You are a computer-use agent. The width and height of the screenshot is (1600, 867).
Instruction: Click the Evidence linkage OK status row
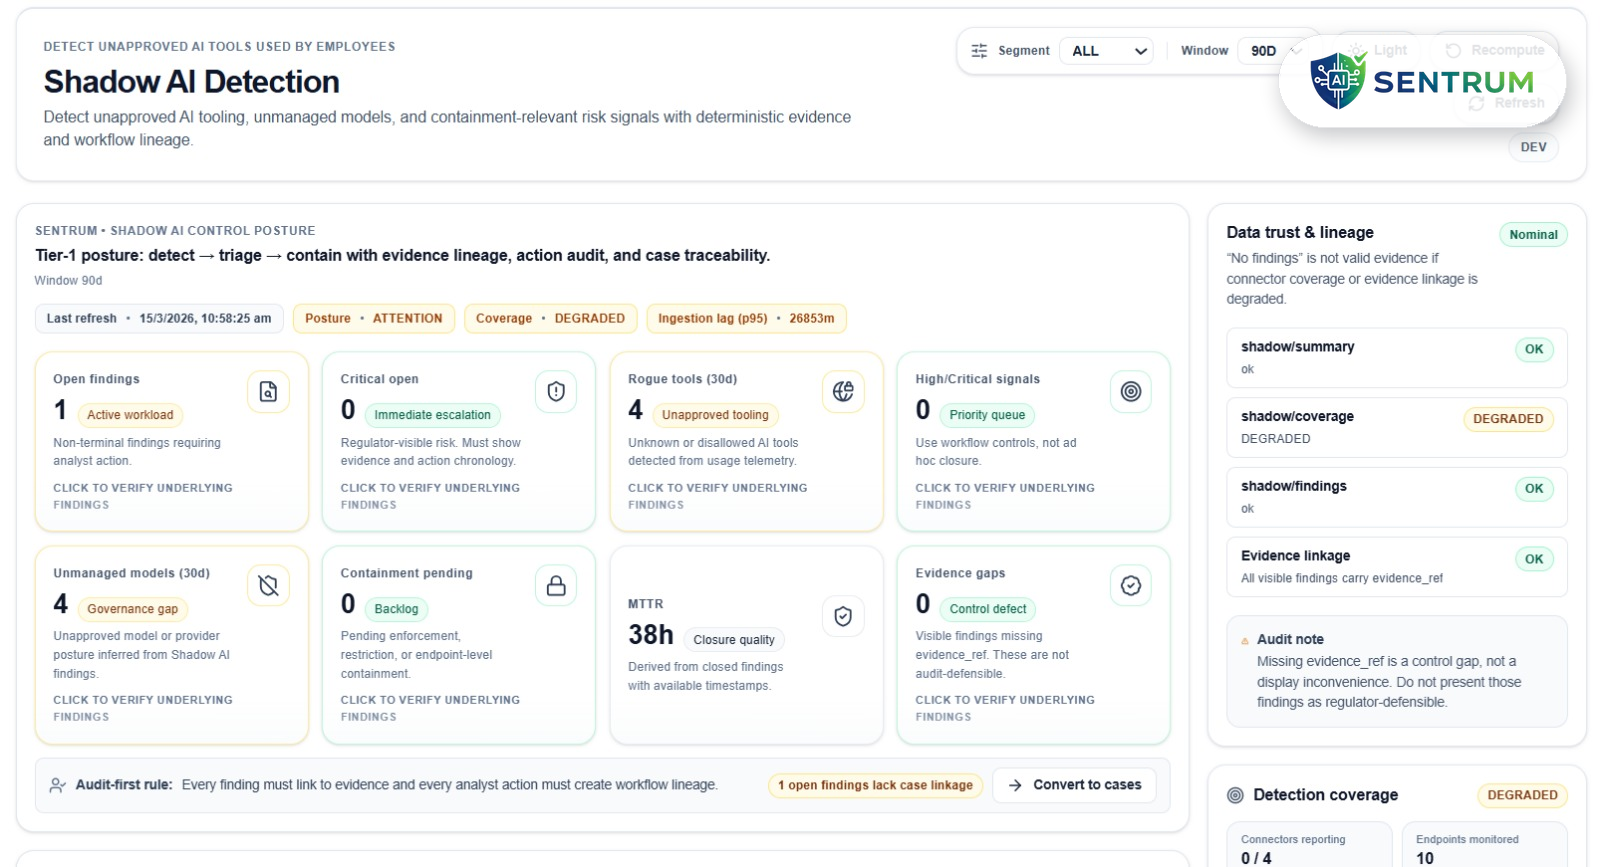(x=1396, y=567)
